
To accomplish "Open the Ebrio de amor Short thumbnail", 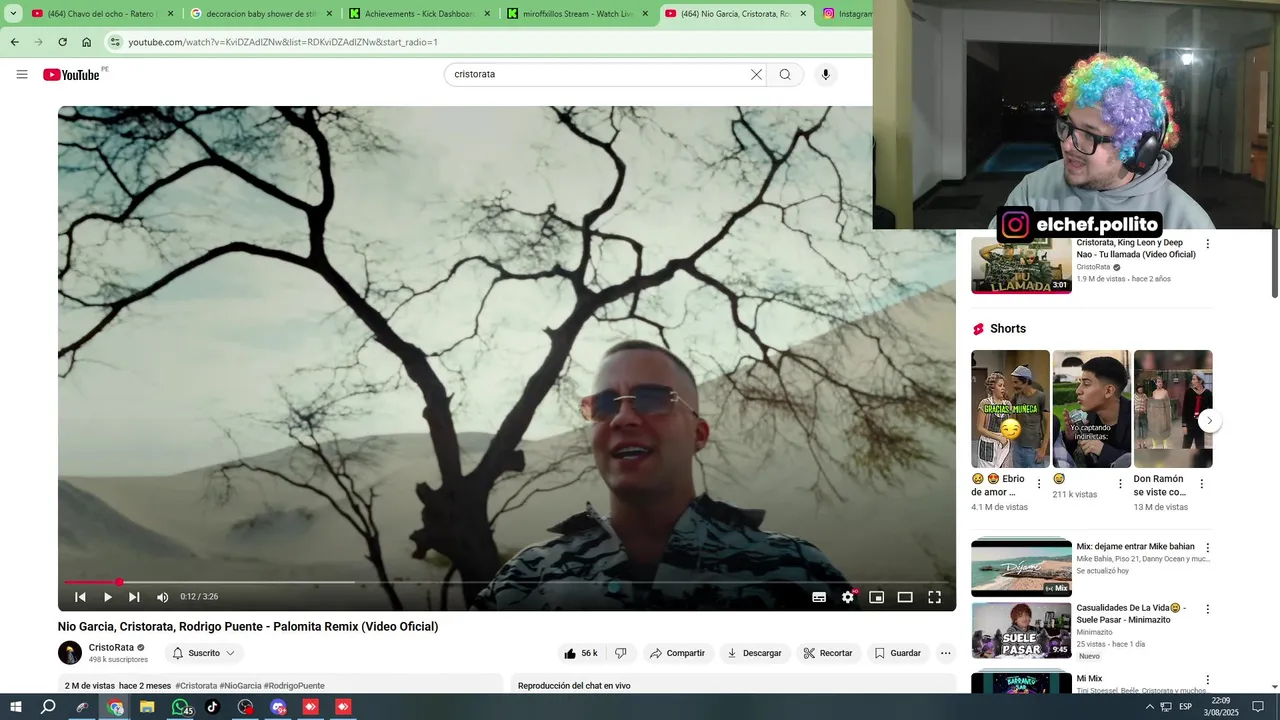I will pyautogui.click(x=1010, y=408).
